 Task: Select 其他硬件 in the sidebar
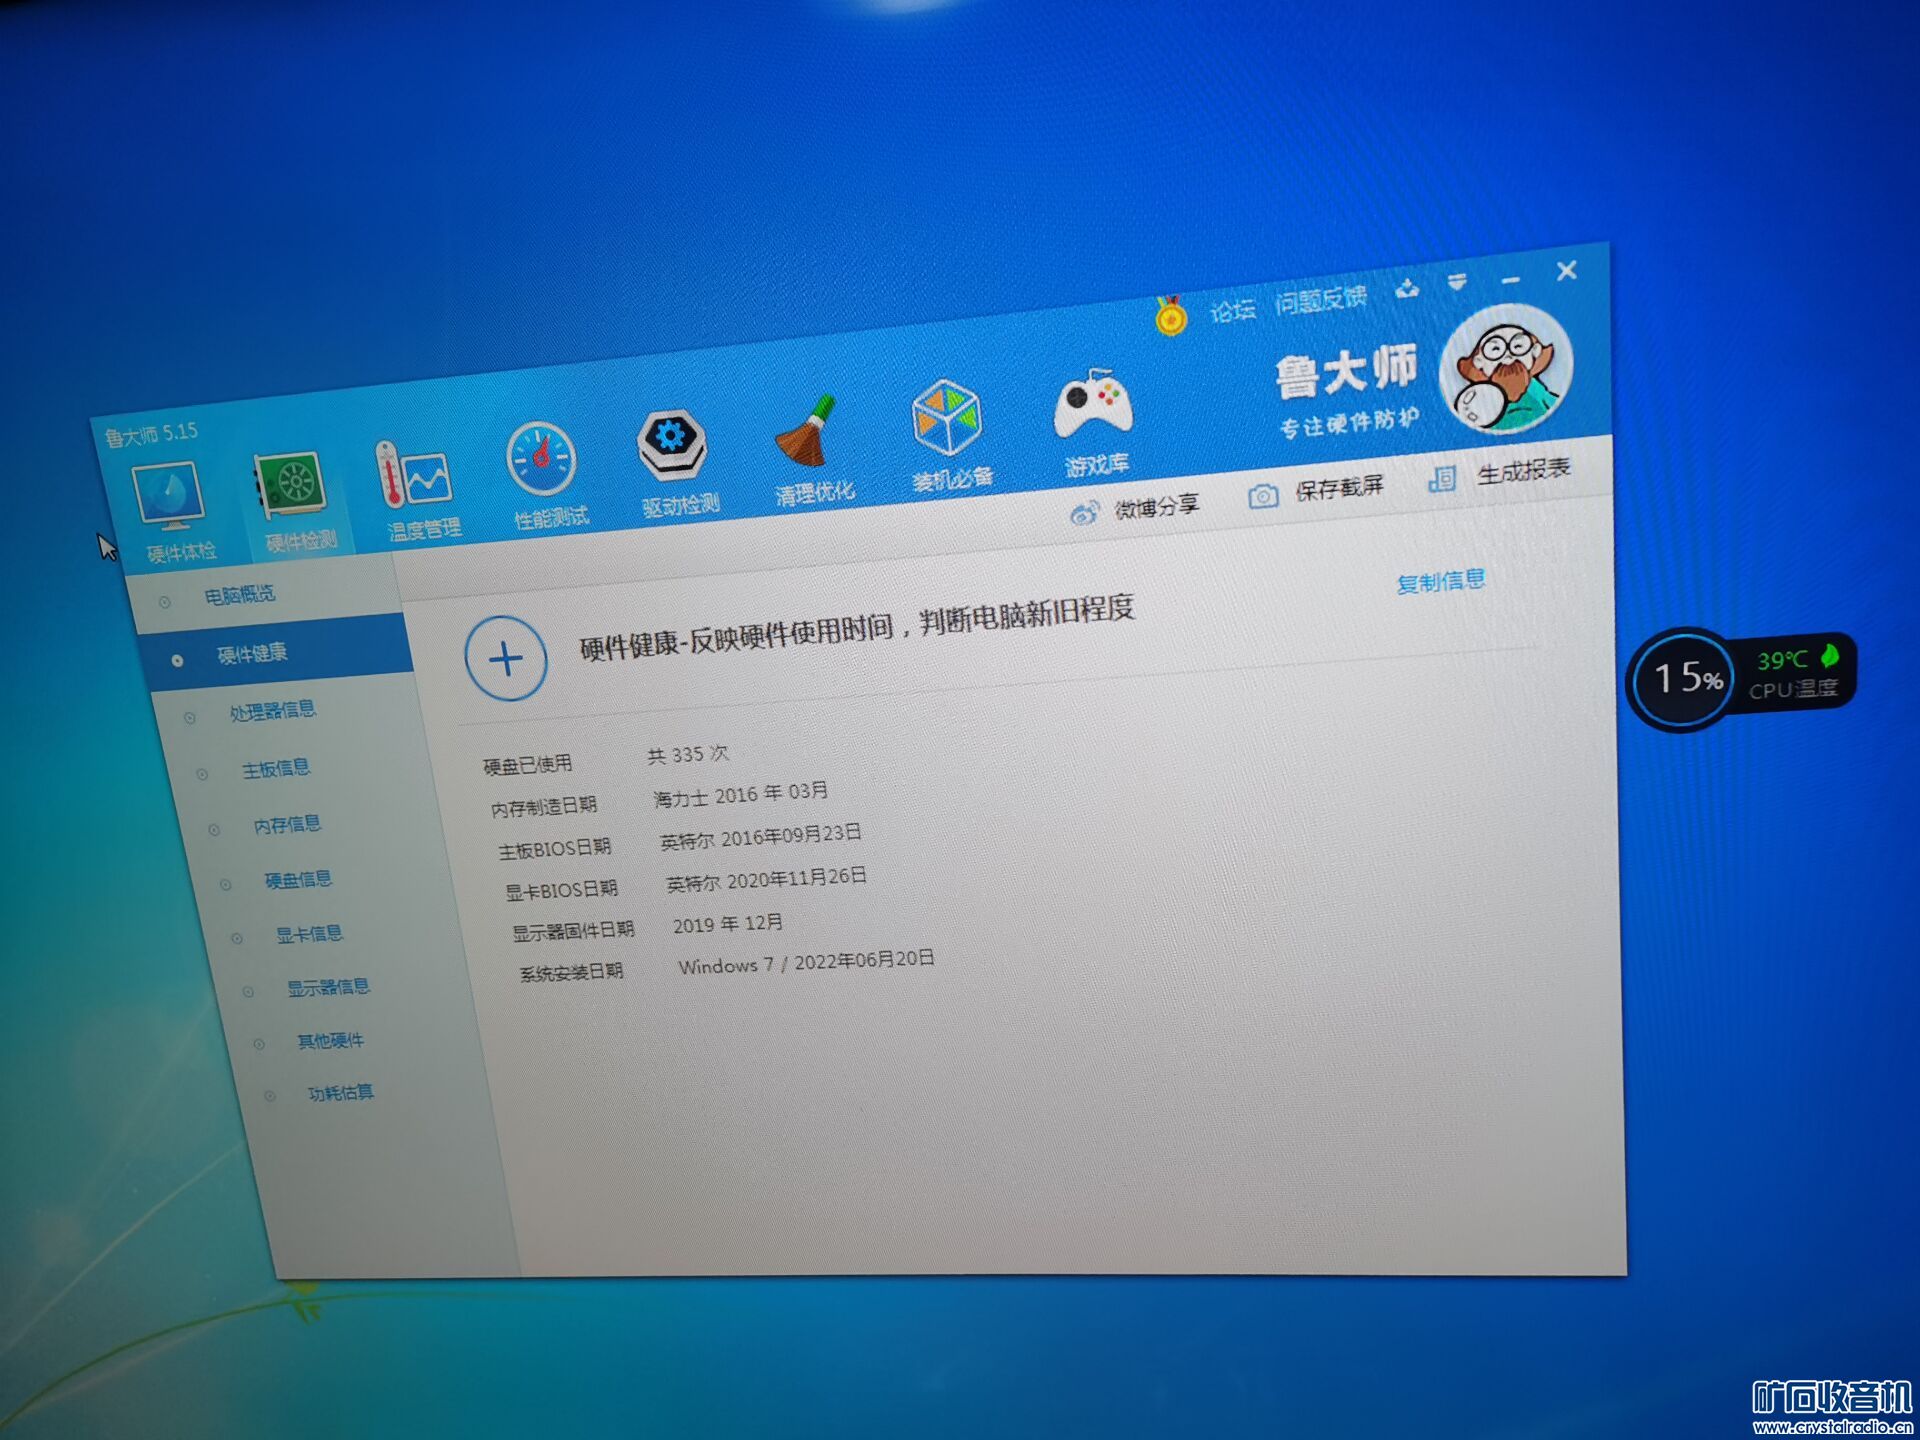[330, 1041]
